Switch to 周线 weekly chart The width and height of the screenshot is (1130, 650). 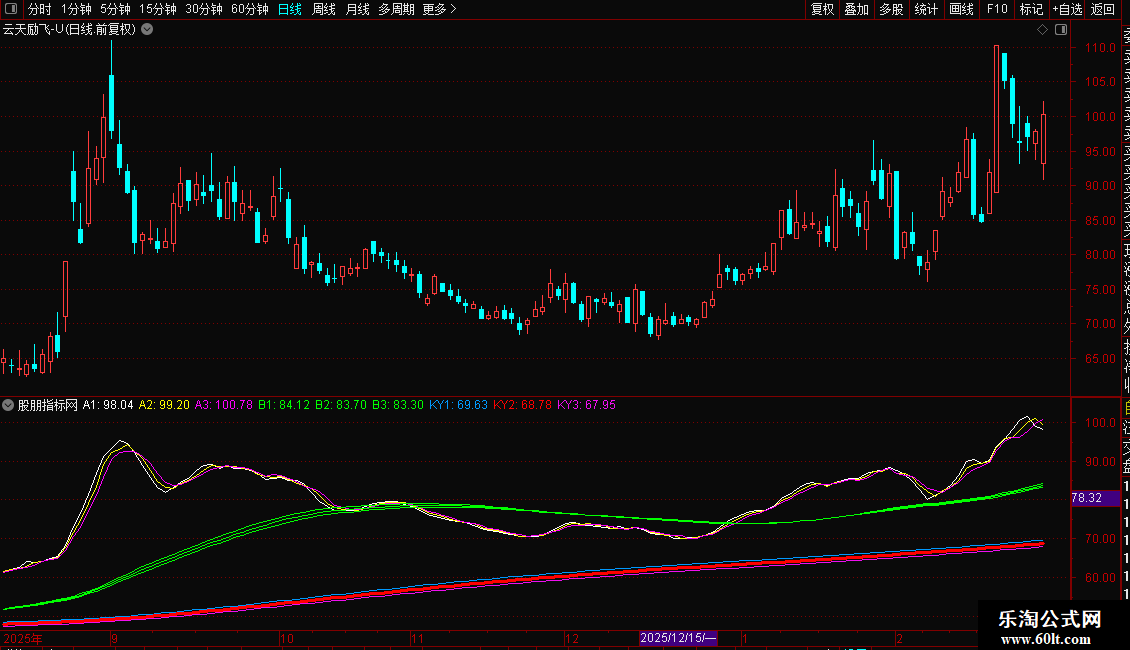click(x=324, y=9)
